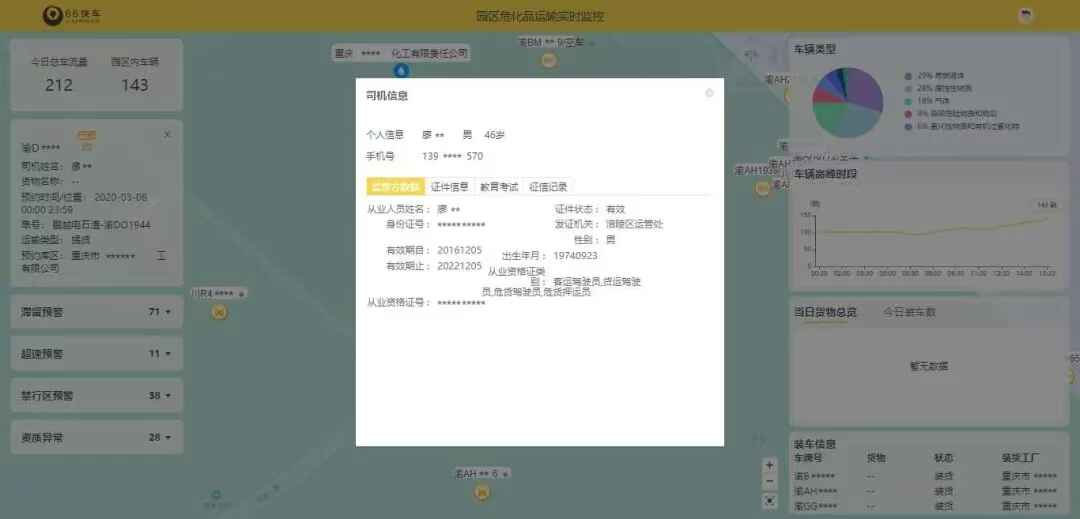Open the 征信记录 tab
The image size is (1080, 519).
[x=548, y=186]
